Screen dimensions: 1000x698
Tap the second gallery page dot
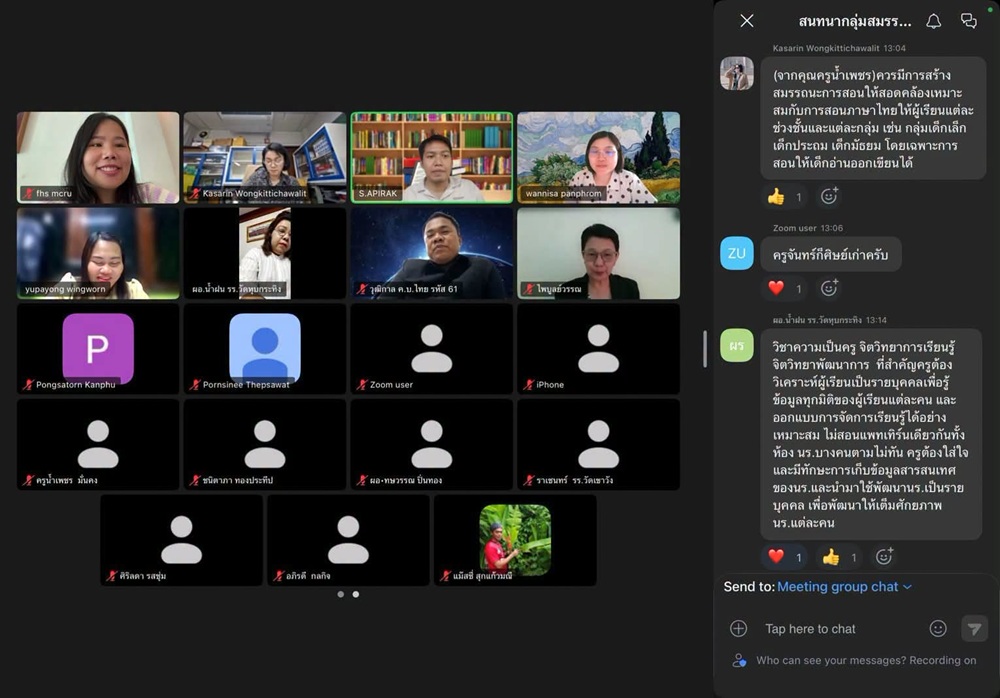coord(356,594)
